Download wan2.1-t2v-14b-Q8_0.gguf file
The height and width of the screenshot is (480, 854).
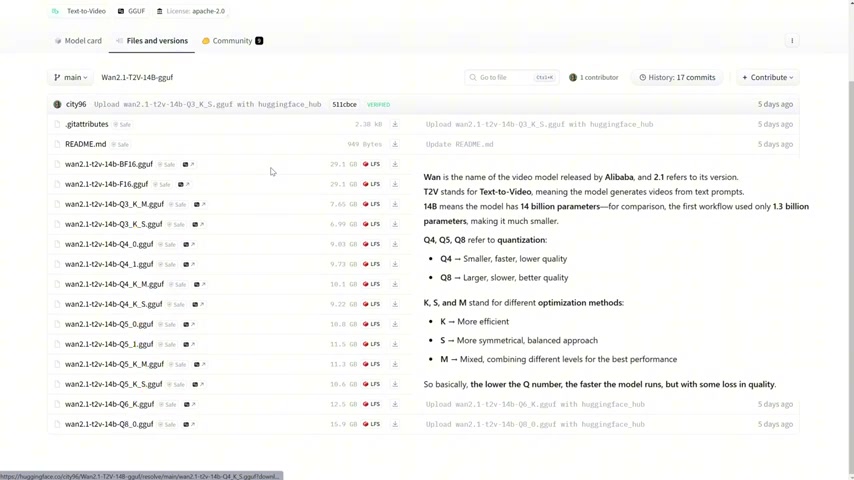click(x=395, y=424)
